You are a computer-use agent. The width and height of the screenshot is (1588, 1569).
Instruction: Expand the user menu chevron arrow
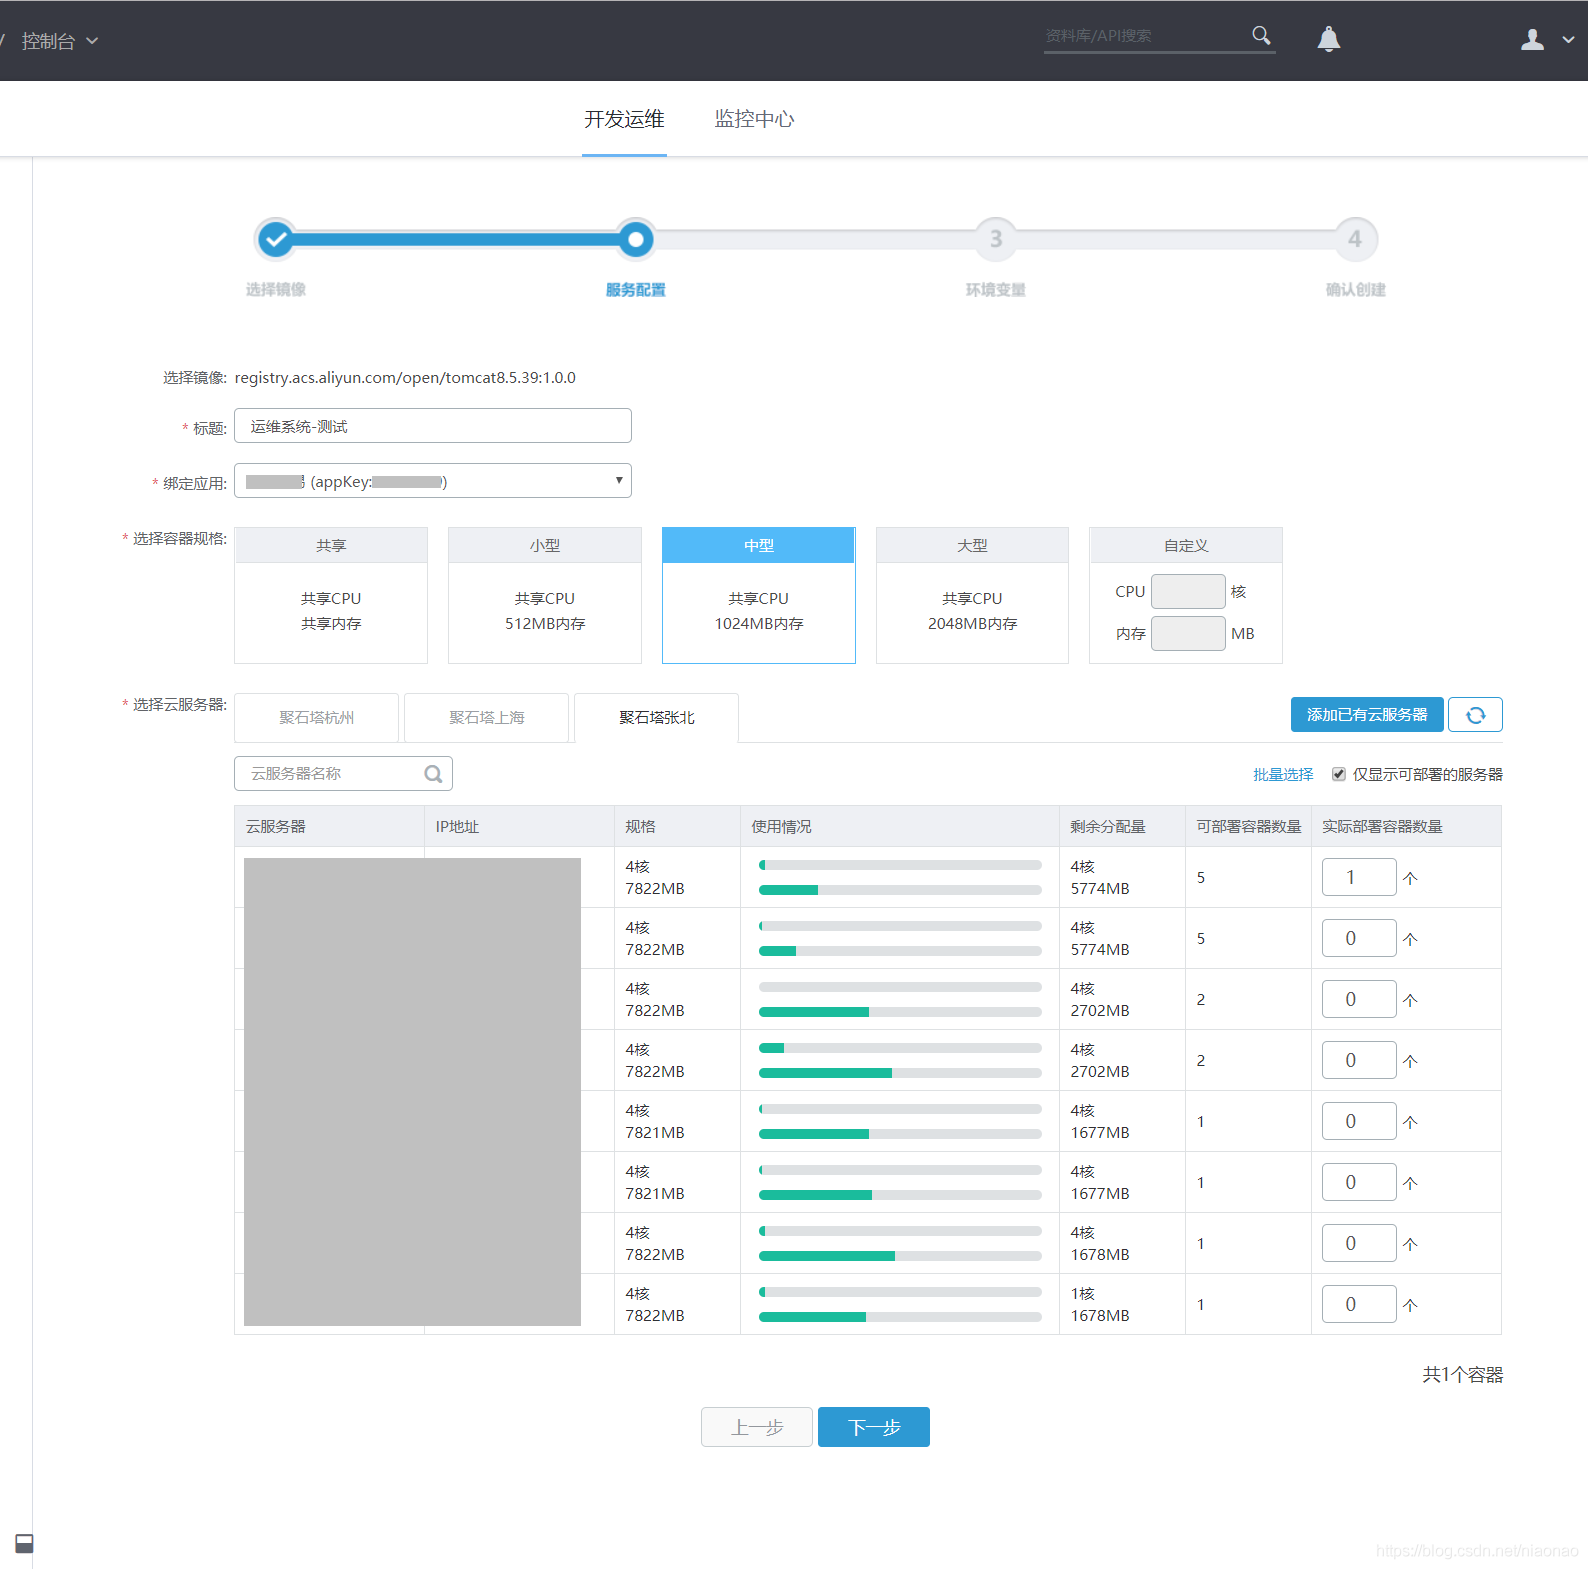pos(1568,40)
